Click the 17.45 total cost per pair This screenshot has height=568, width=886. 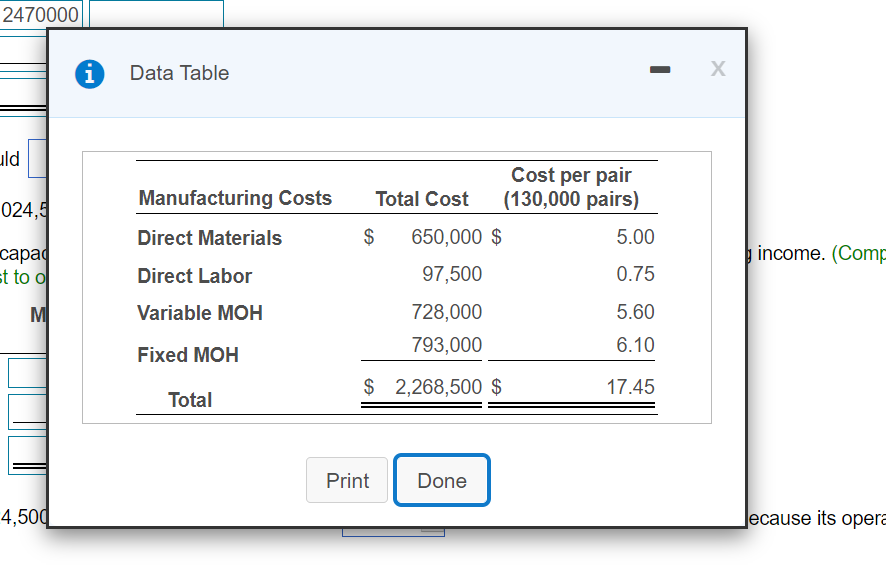click(x=631, y=387)
